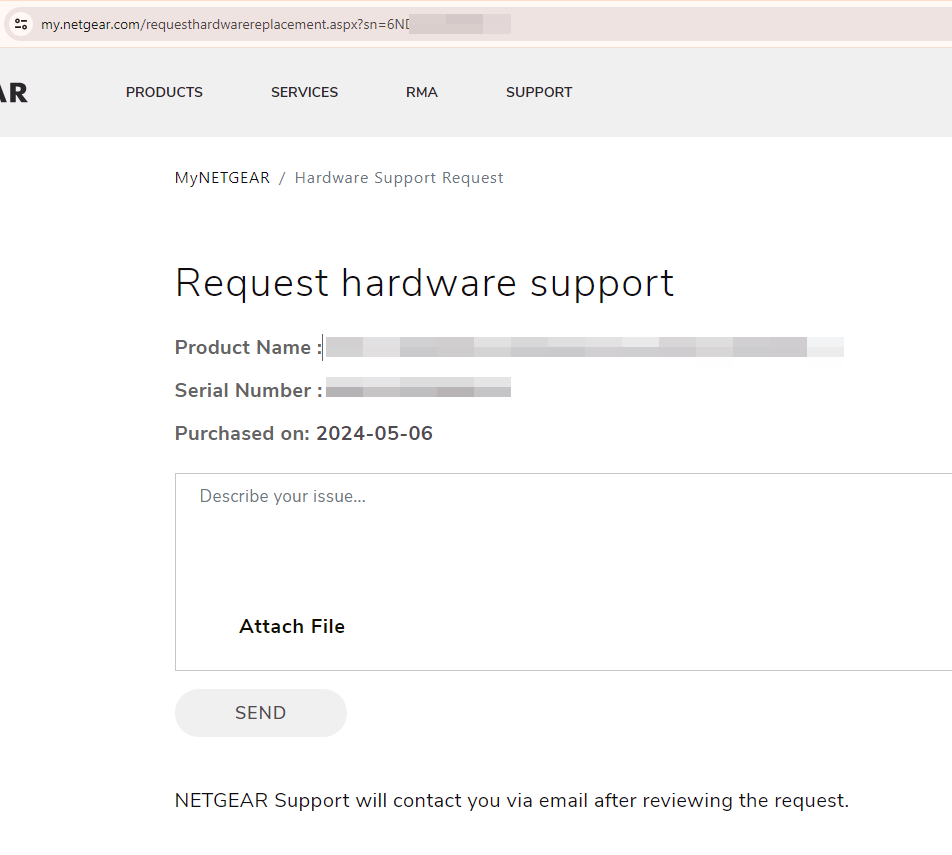Click the purchase date 2024-05-06
This screenshot has height=855, width=952.
[x=374, y=433]
